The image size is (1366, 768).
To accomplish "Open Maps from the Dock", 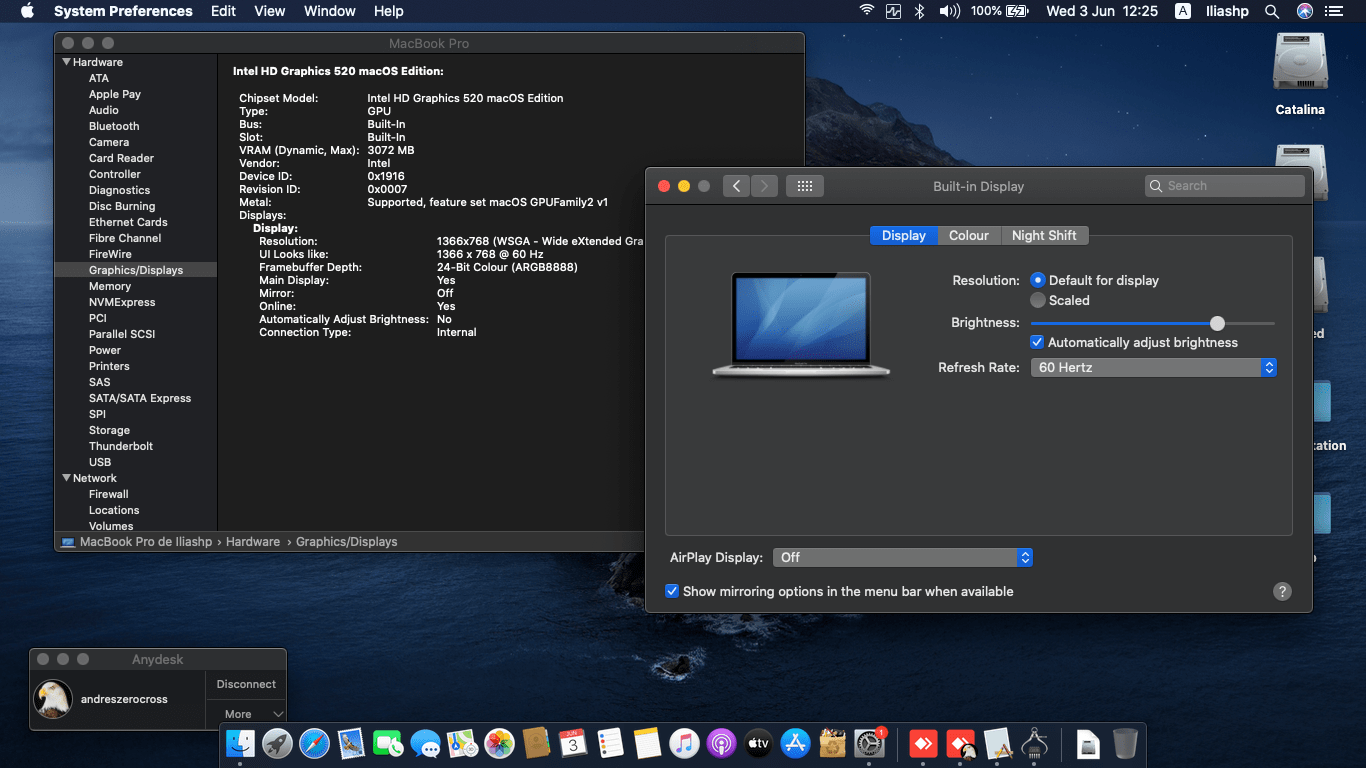I will pyautogui.click(x=462, y=743).
